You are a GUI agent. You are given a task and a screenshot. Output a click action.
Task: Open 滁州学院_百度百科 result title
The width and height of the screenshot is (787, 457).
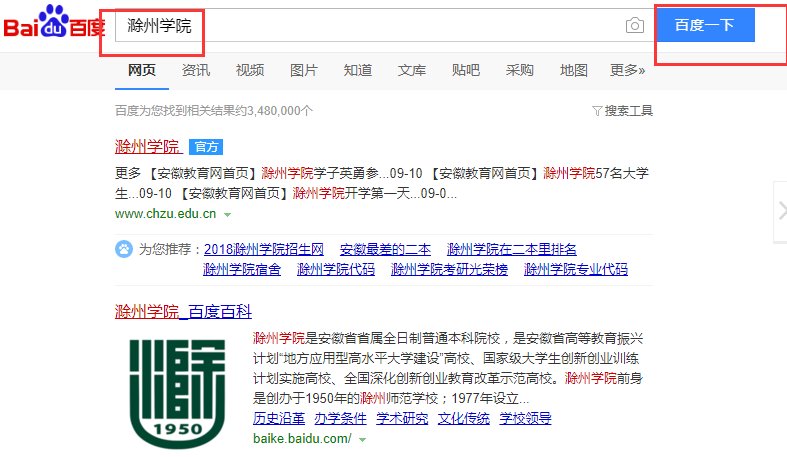[183, 312]
